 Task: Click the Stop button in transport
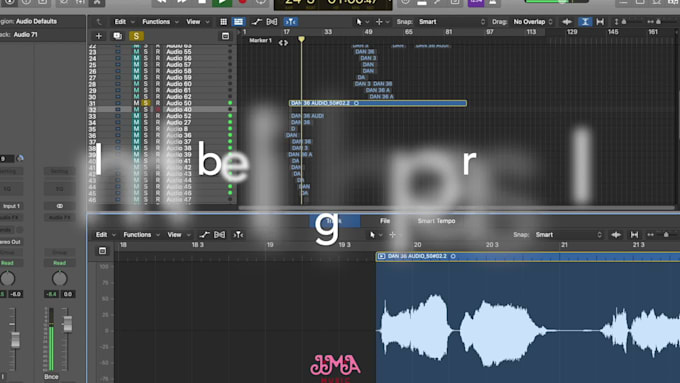[202, 2]
